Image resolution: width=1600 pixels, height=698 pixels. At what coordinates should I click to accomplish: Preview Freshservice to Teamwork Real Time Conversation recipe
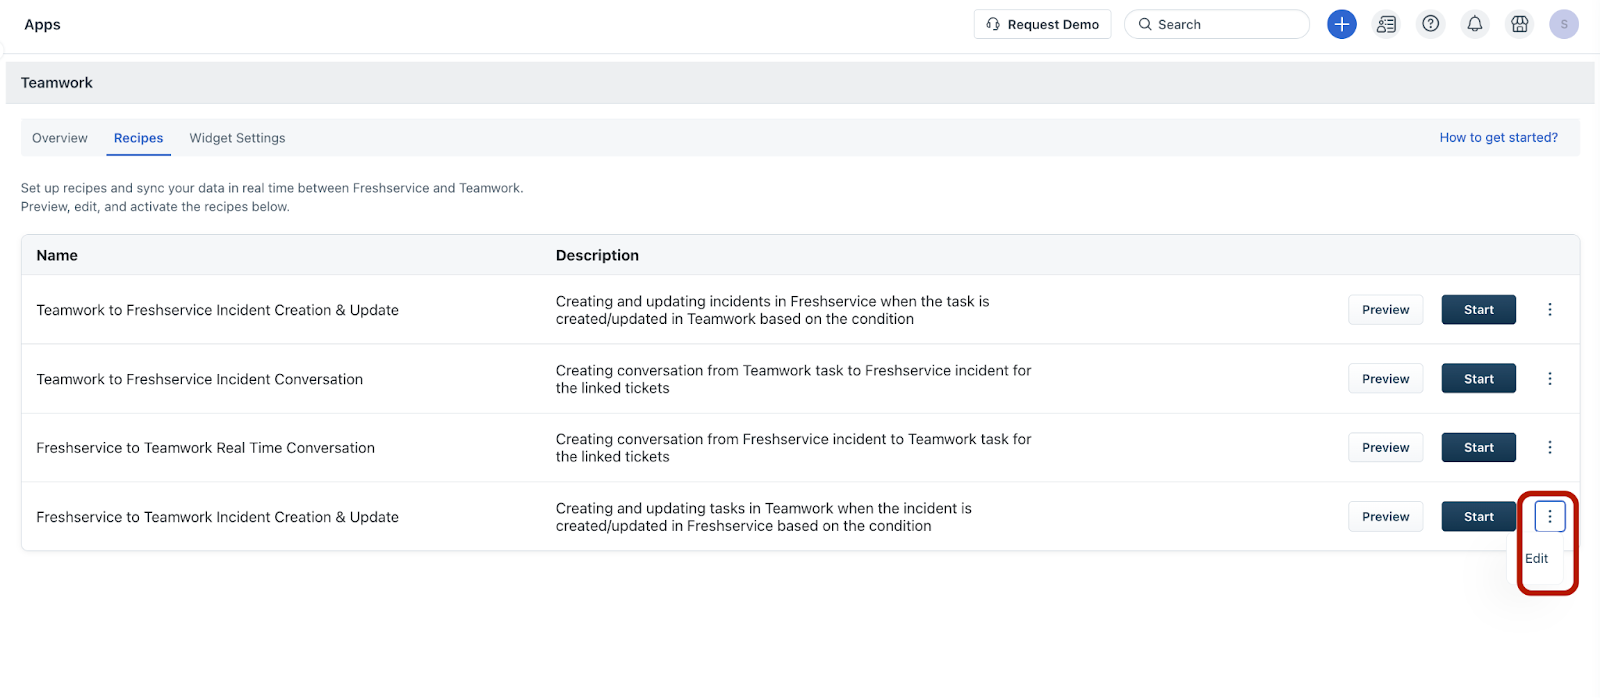pos(1385,448)
